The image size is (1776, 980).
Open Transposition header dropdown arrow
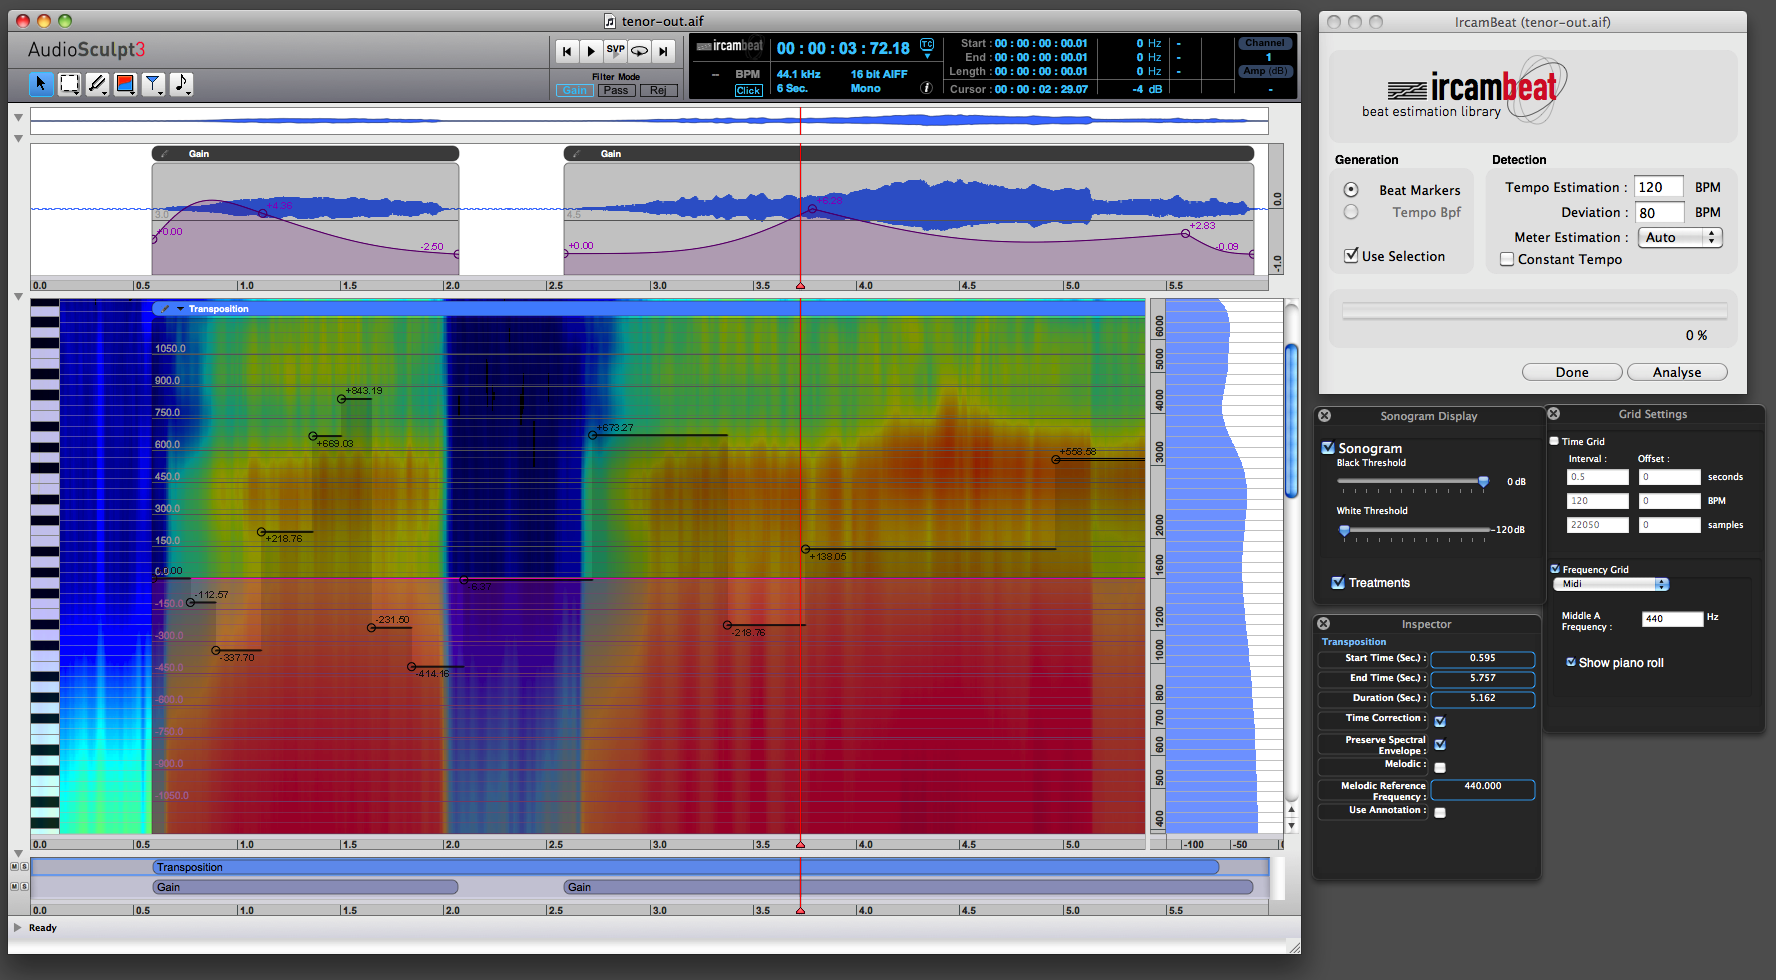point(180,309)
